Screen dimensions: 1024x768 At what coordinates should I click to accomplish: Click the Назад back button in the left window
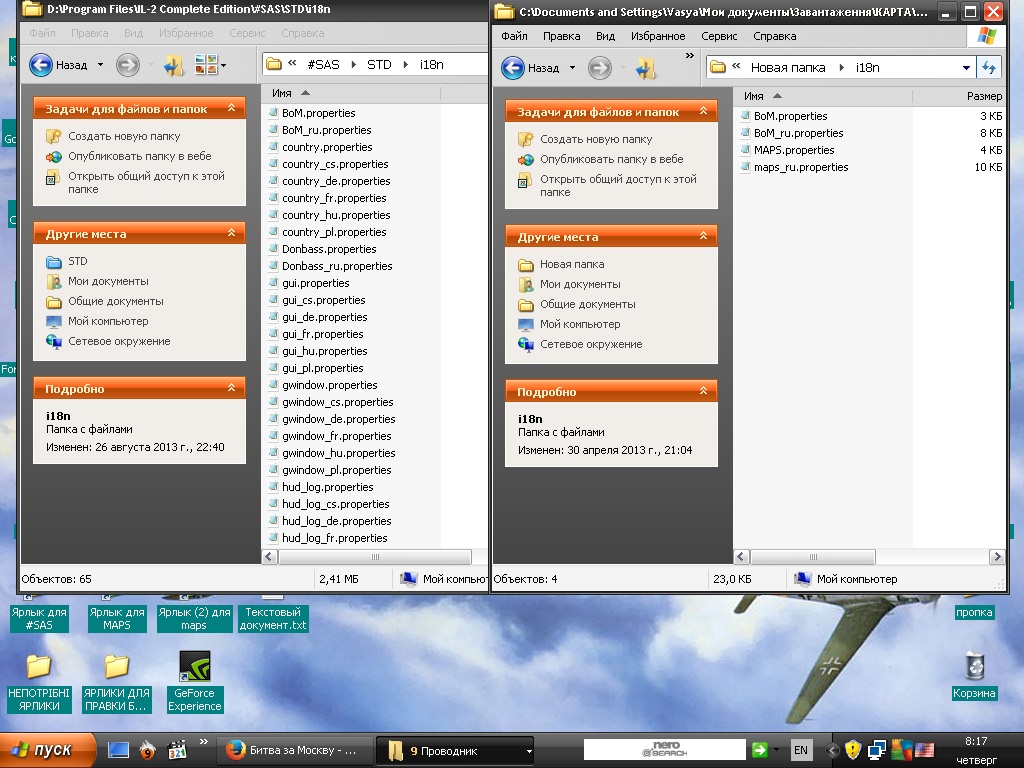[x=59, y=65]
